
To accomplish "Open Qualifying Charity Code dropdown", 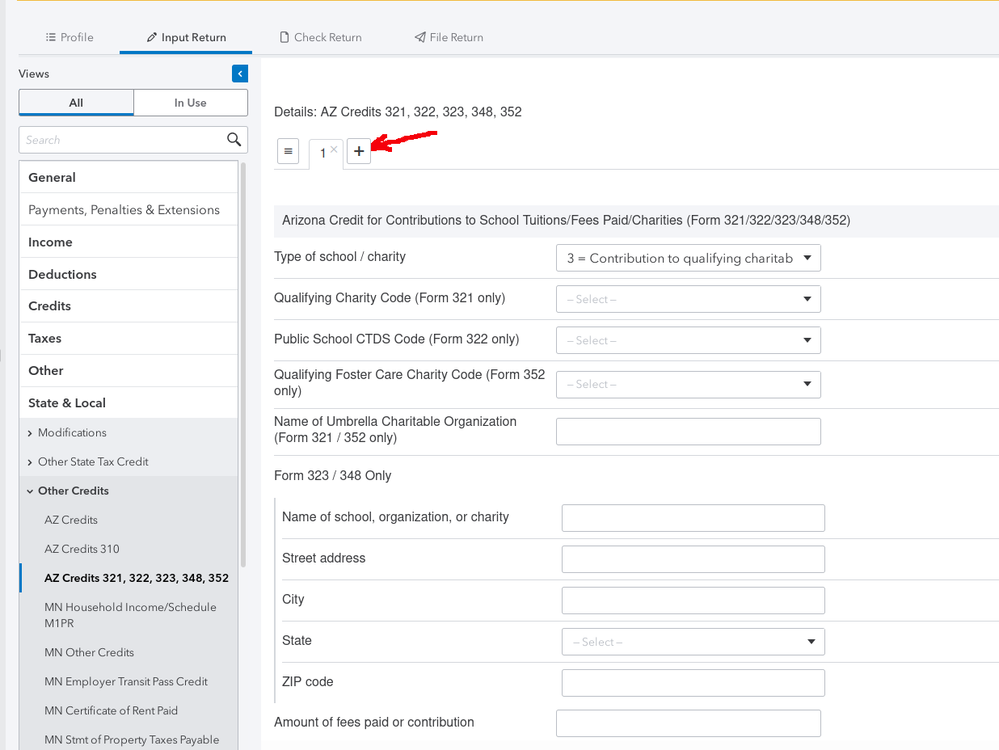I will (x=688, y=299).
